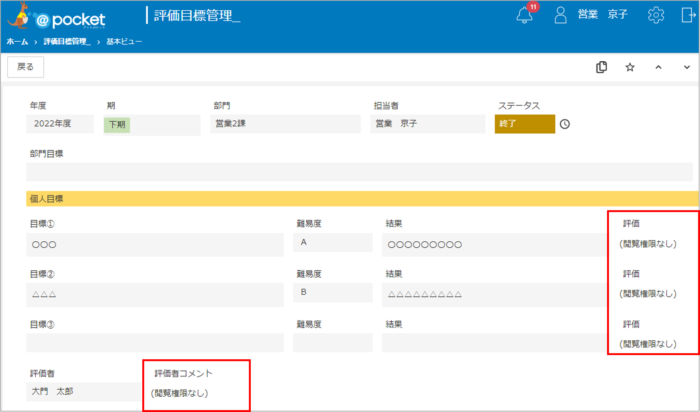Click 目標① value ○○○
Viewport: 700px width, 412px height.
(x=155, y=245)
